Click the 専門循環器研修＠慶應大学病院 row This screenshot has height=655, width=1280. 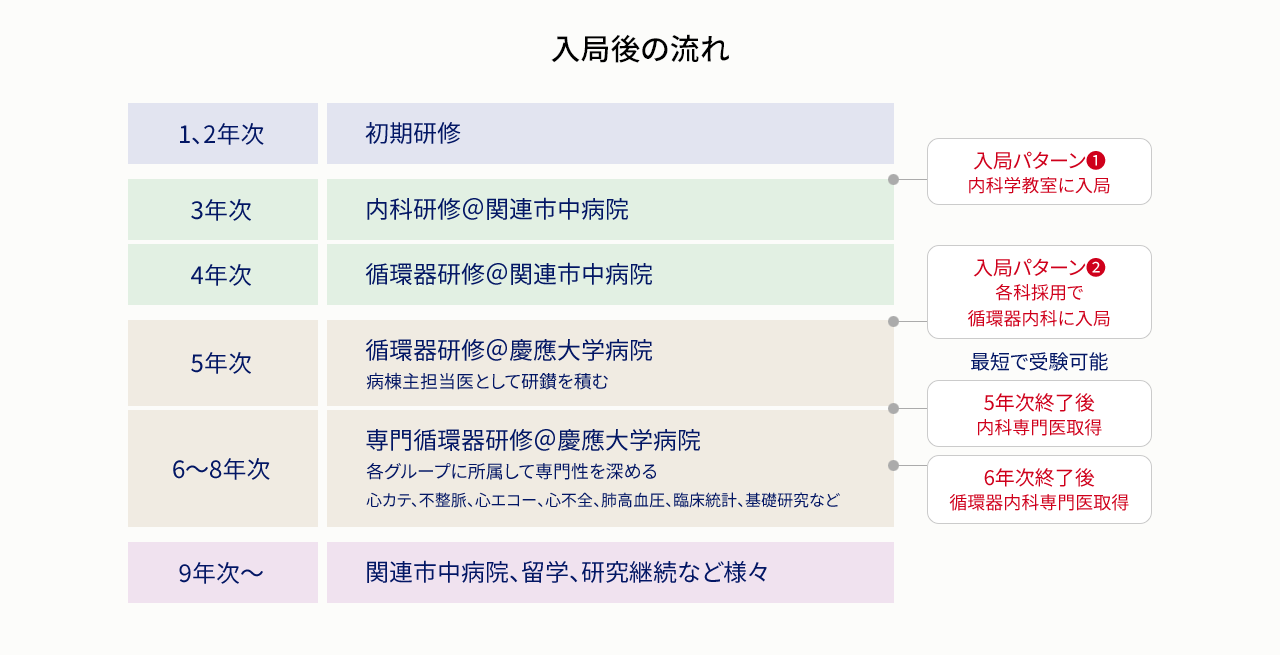point(610,468)
